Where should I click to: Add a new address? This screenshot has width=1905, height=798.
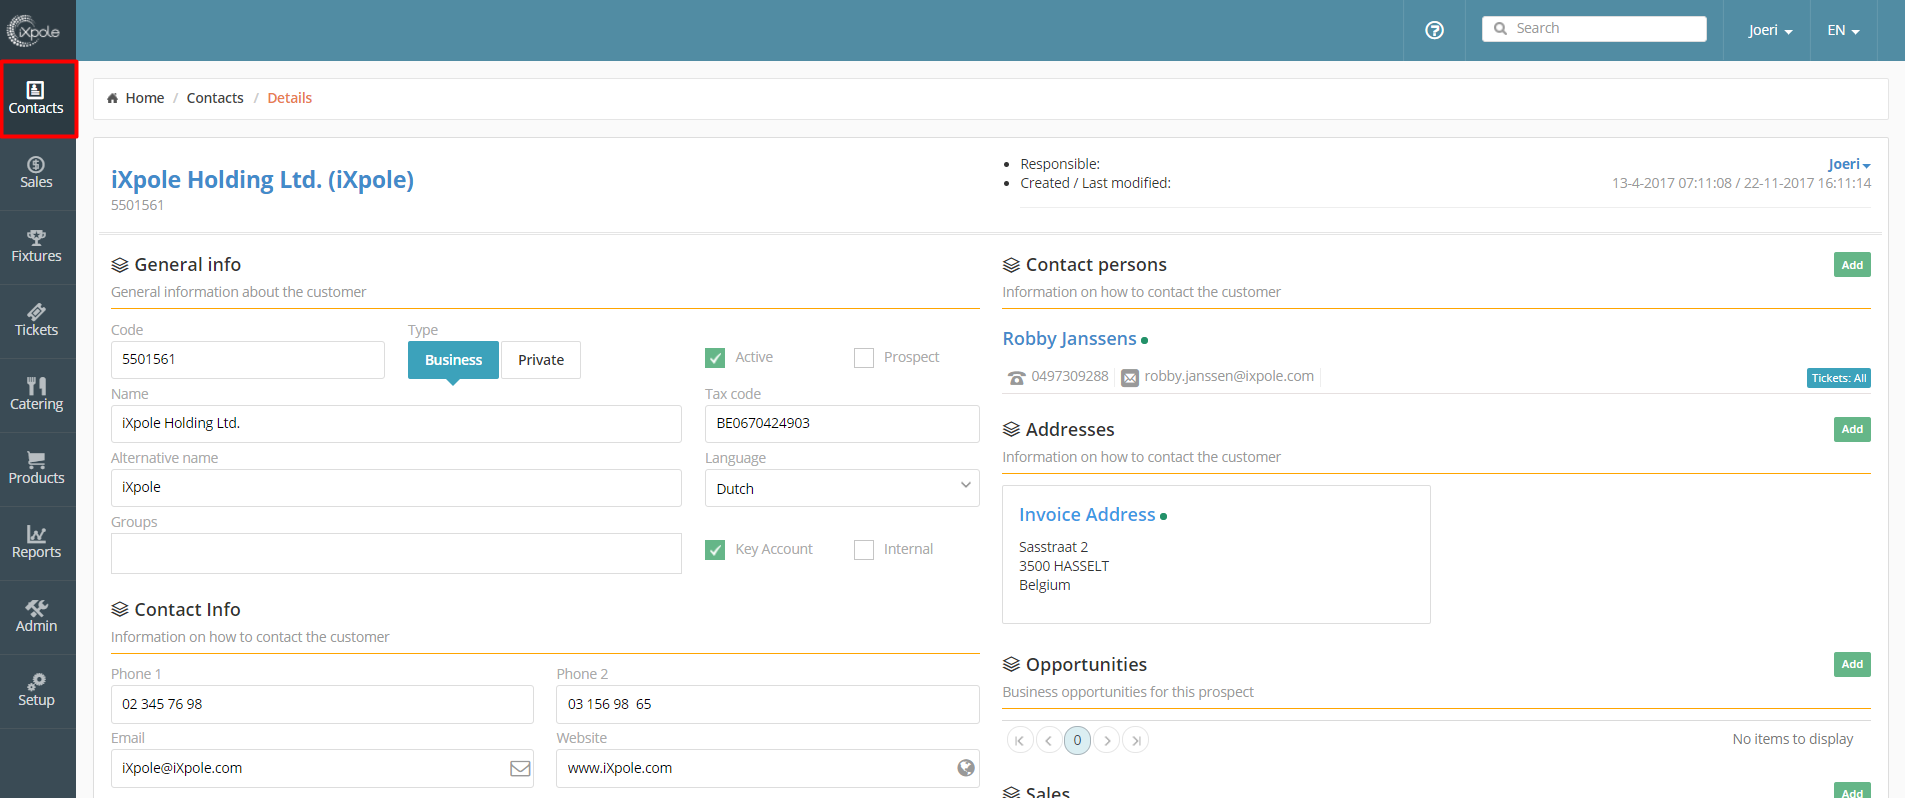(1852, 429)
